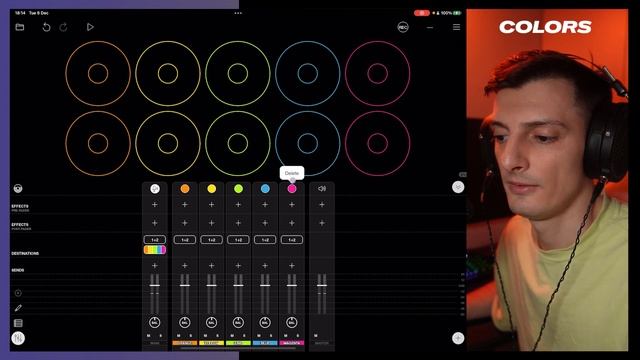Tap the REC record button
This screenshot has width=640, height=360.
pyautogui.click(x=403, y=27)
